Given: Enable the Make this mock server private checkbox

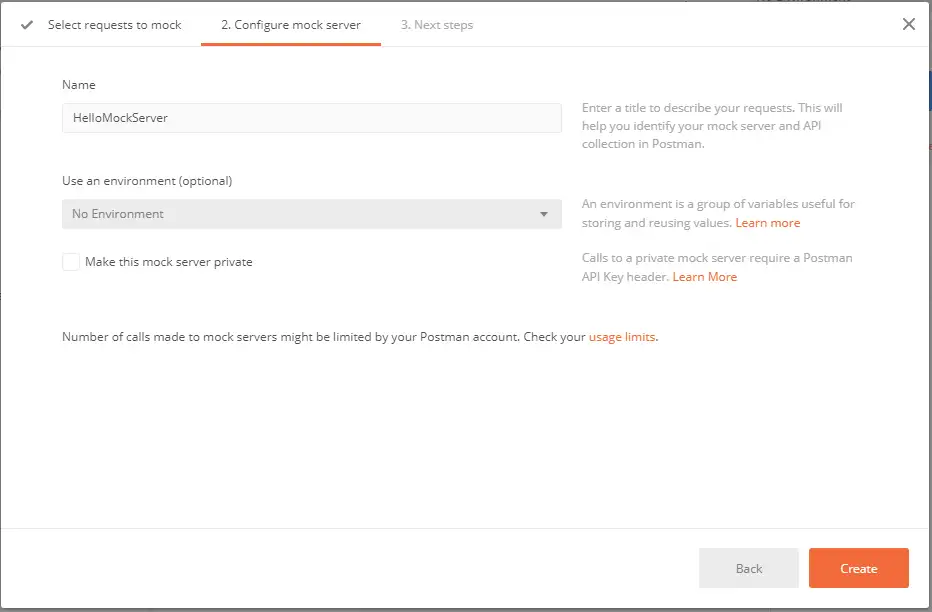Looking at the screenshot, I should [x=71, y=262].
